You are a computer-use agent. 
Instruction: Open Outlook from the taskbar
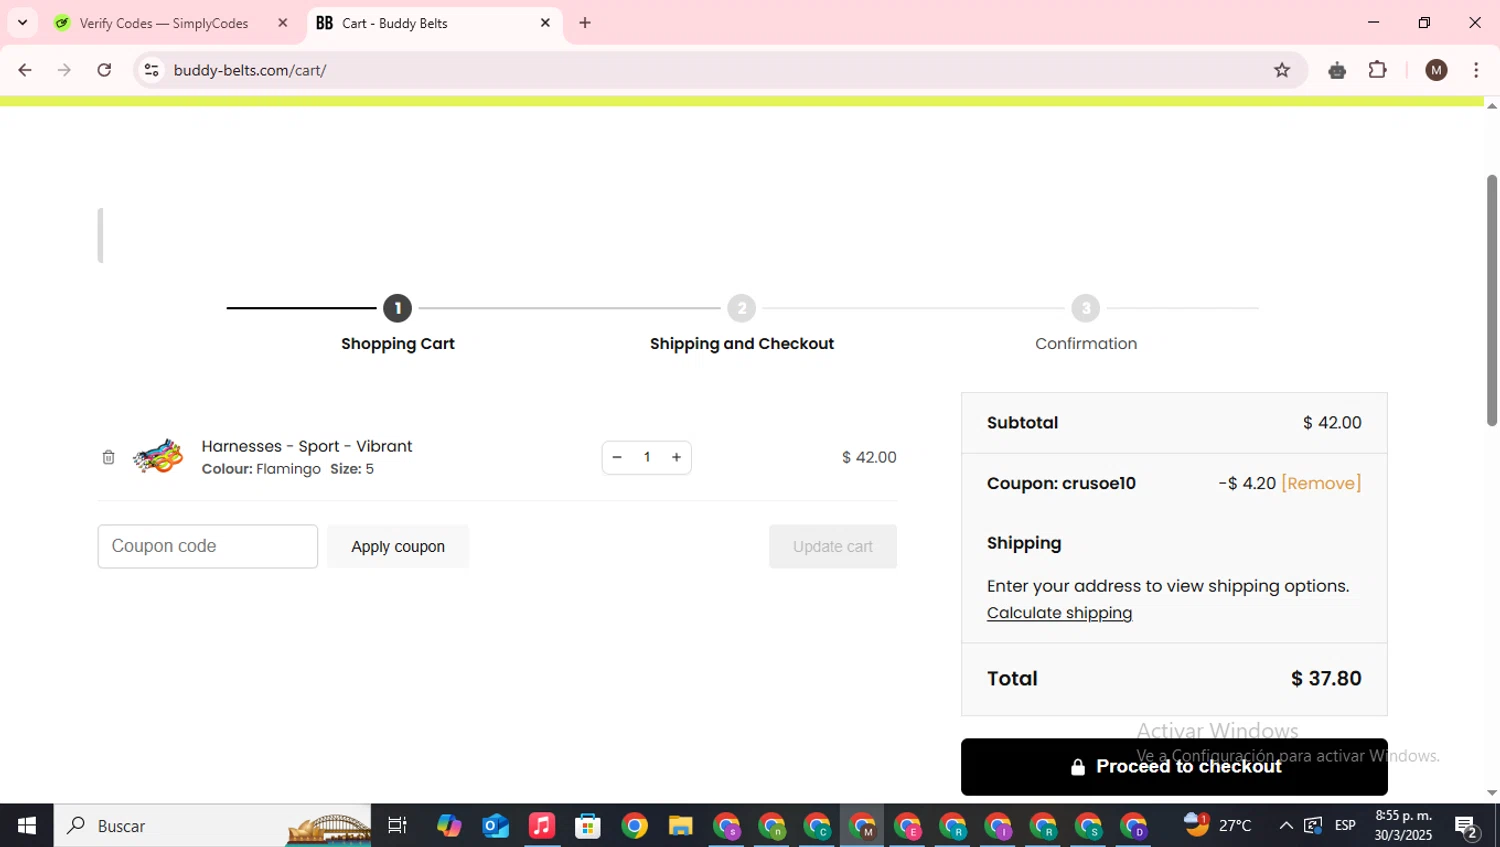[x=496, y=826]
